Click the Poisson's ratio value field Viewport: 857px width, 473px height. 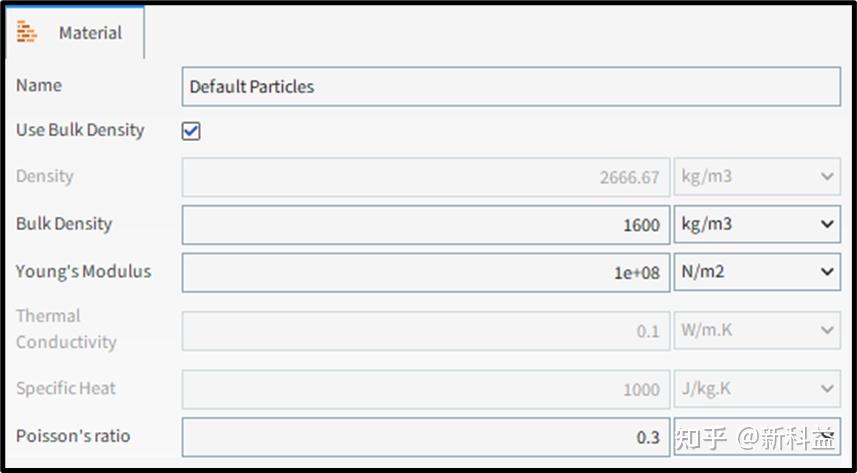(x=425, y=437)
